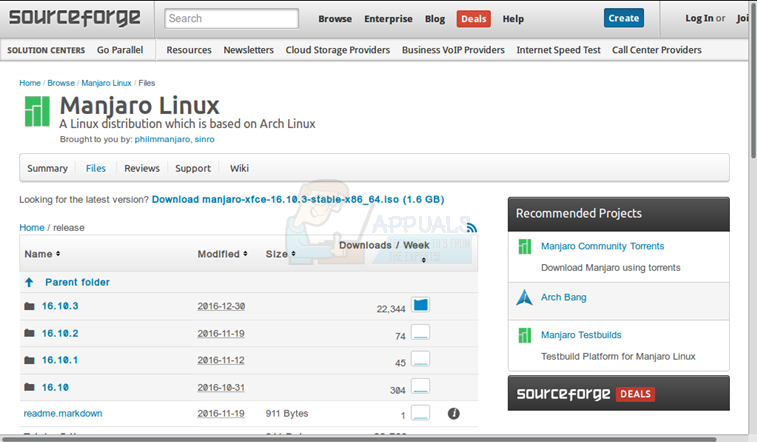Click the info icon for readme.markdown
This screenshot has width=757, height=442.
[453, 414]
